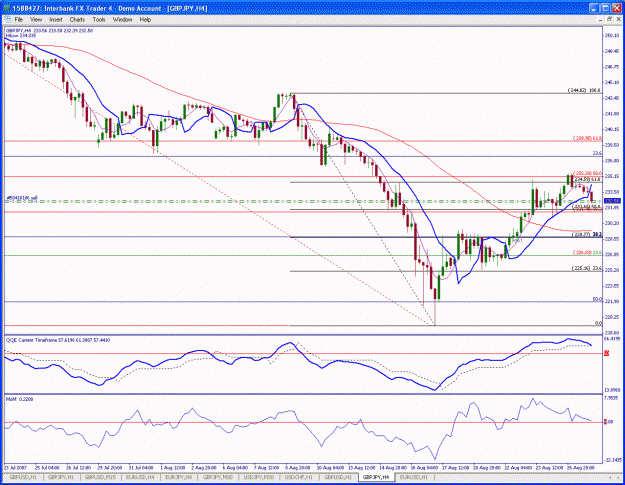
Task: Switch to the USDJPY,M30 chart tab
Action: click(259, 477)
